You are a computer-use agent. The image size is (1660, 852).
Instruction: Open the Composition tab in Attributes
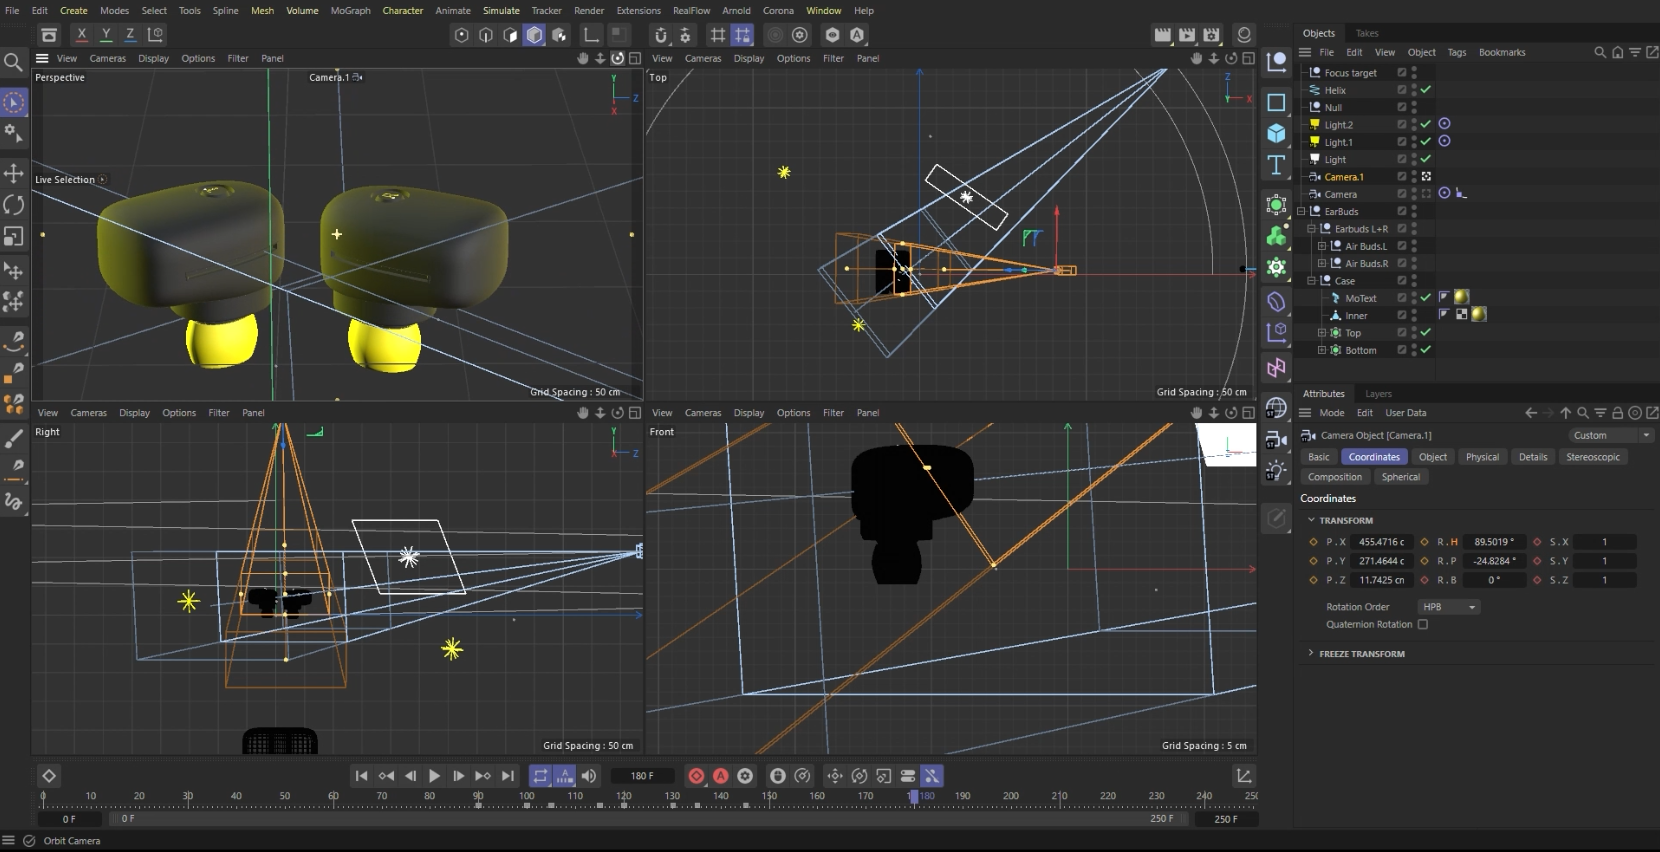pos(1335,477)
